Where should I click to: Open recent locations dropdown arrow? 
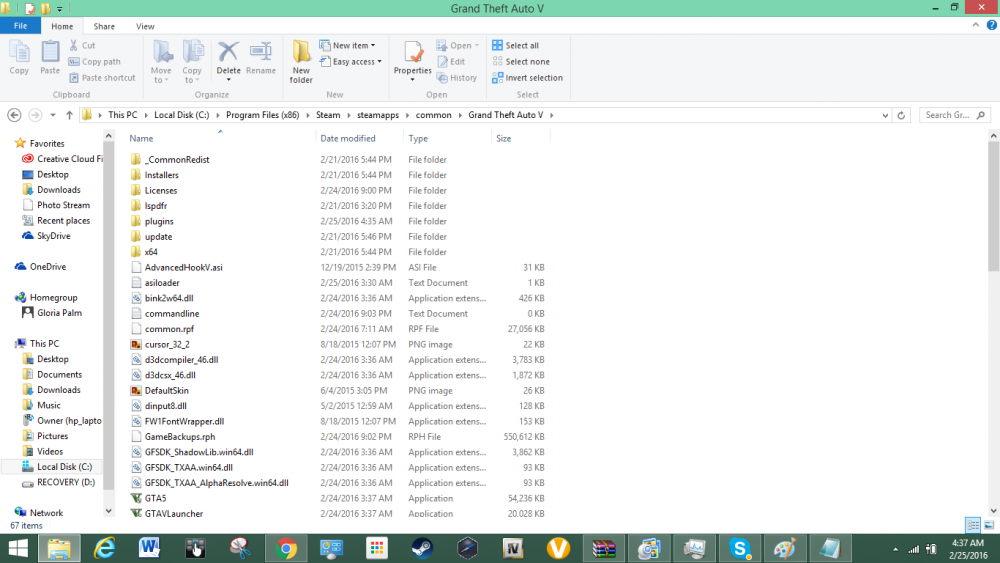[x=52, y=115]
